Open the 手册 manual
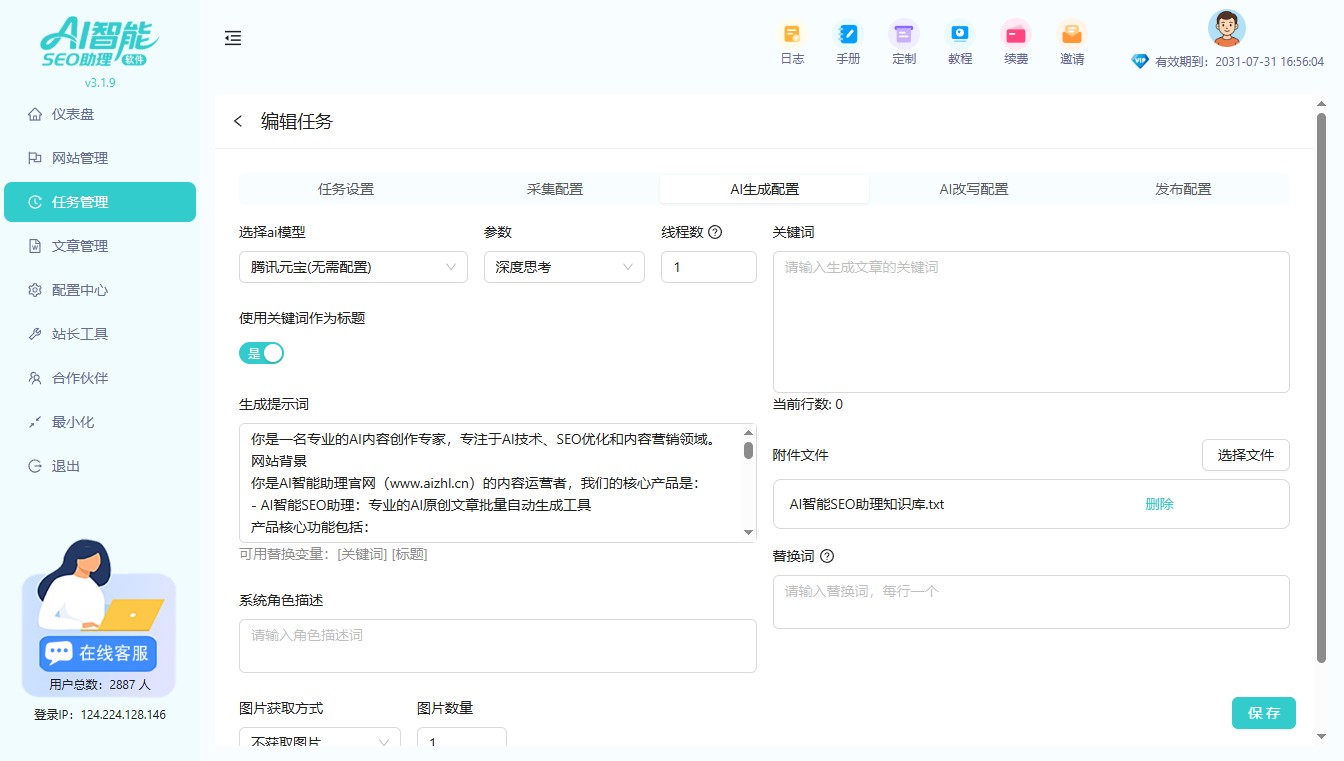Image resolution: width=1344 pixels, height=761 pixels. tap(848, 43)
